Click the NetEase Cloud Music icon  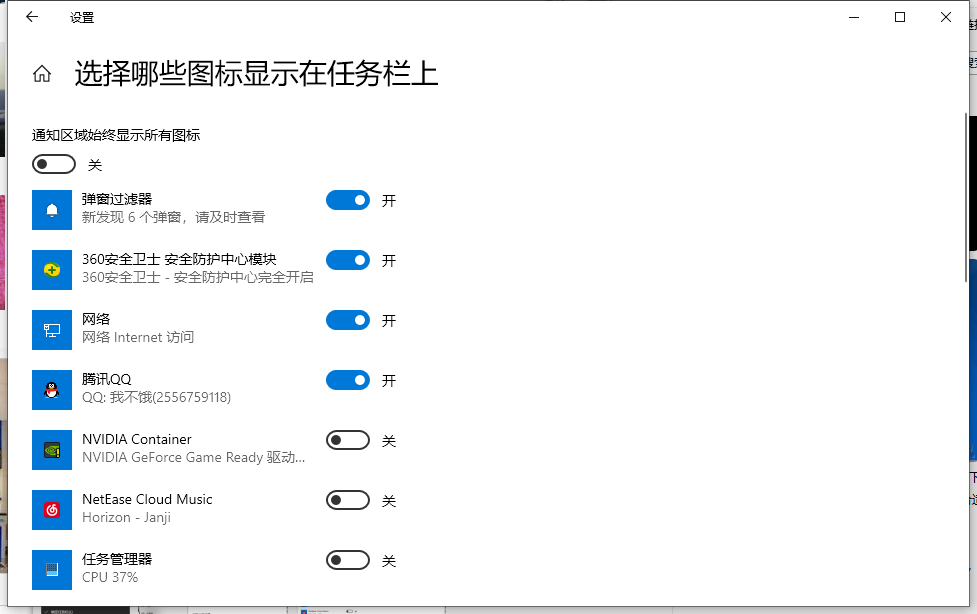click(x=52, y=509)
